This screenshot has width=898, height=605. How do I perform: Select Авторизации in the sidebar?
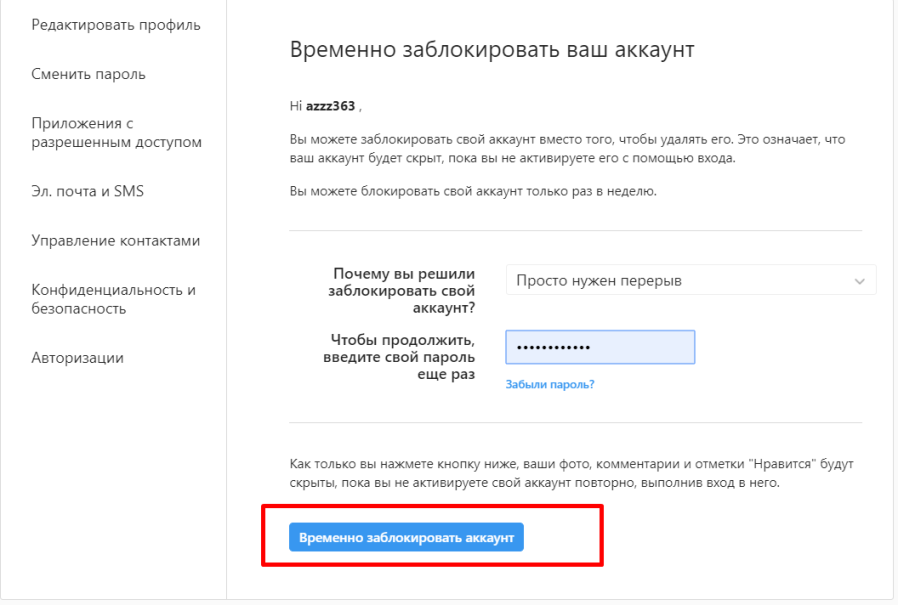click(x=77, y=358)
